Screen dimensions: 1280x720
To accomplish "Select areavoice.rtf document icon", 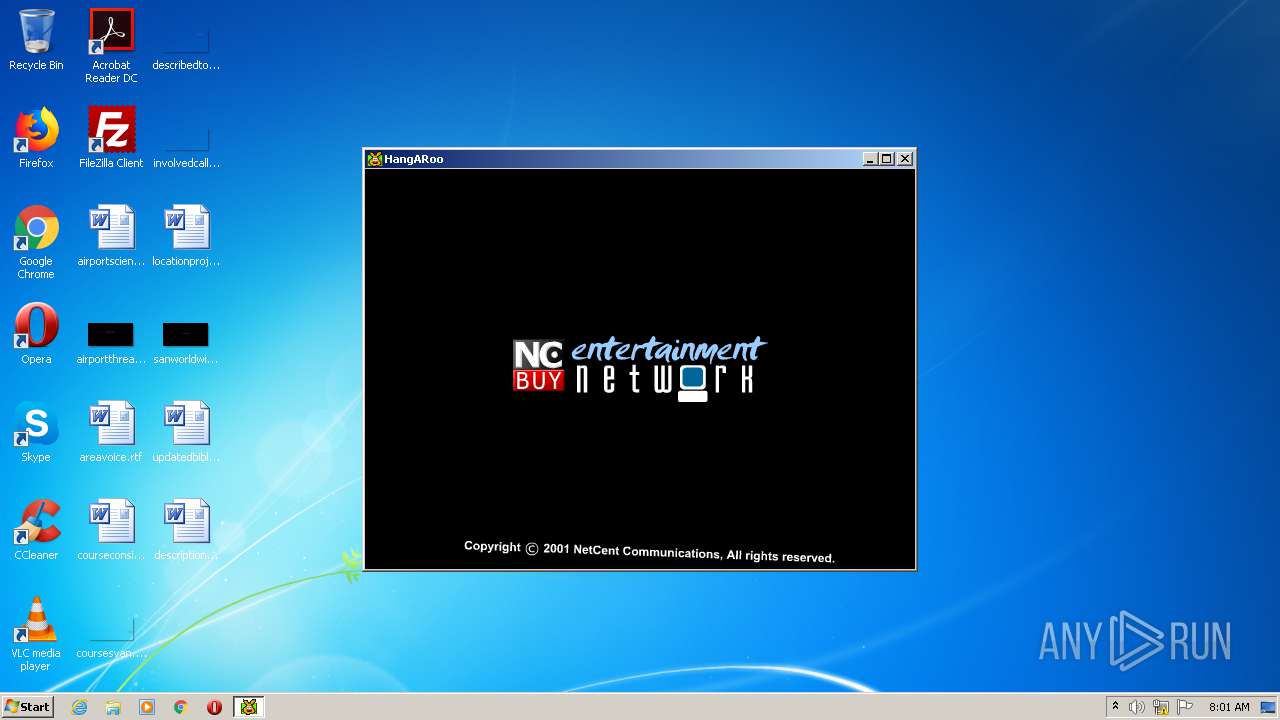I will 111,433.
